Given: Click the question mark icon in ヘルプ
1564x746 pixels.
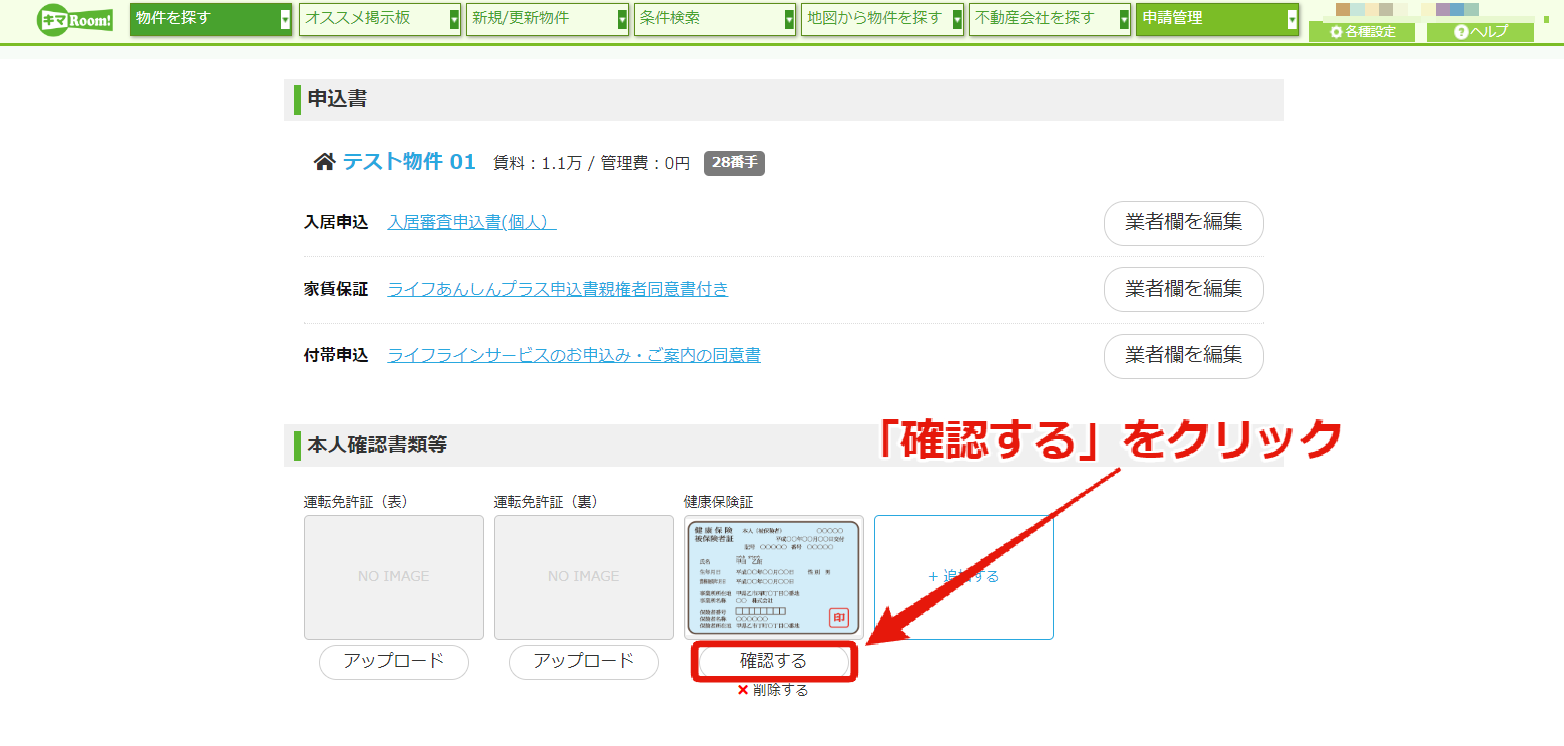Looking at the screenshot, I should 1461,32.
